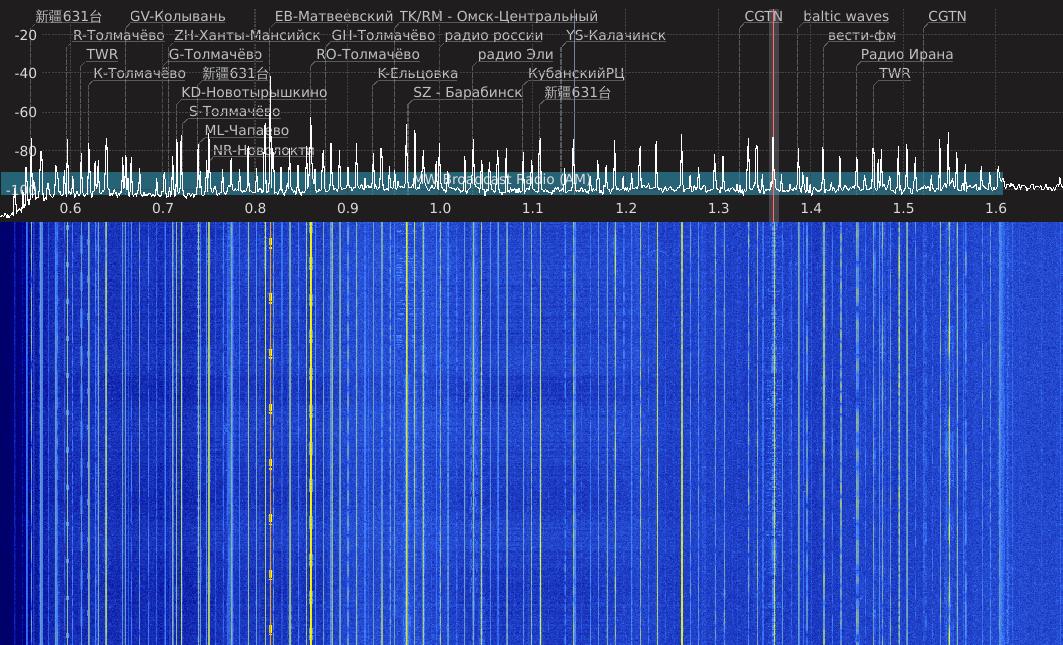Select the GV-Колывань bookmark label
The height and width of the screenshot is (645, 1063).
click(x=178, y=16)
